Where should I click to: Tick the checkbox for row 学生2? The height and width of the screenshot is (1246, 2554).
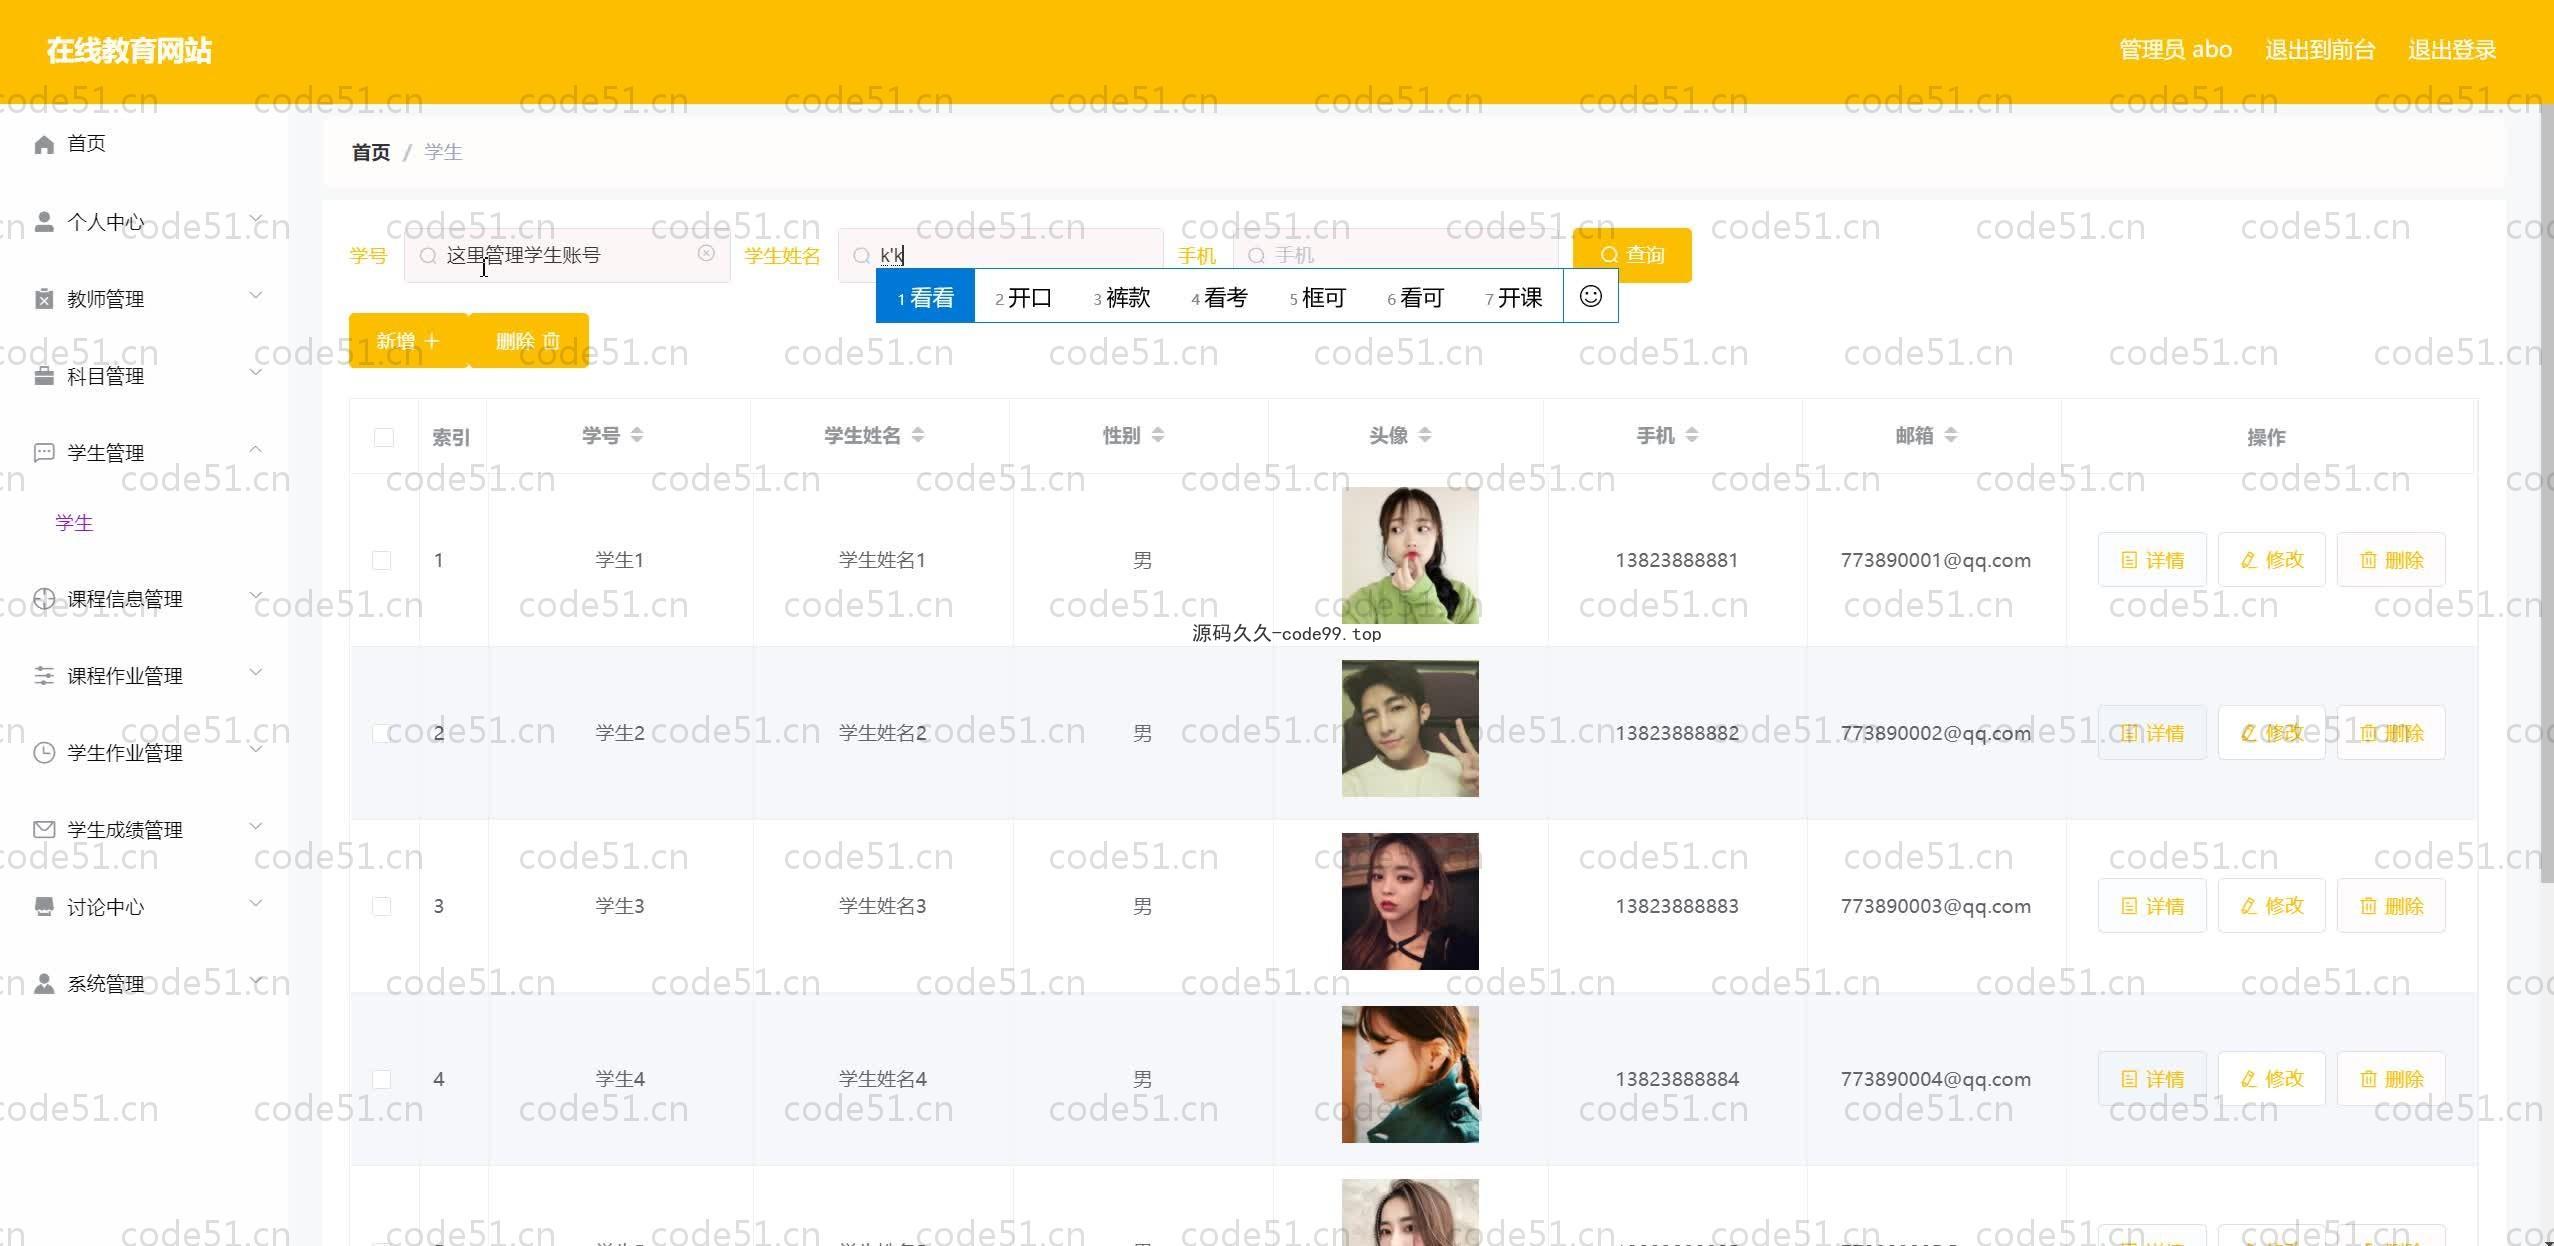click(382, 733)
